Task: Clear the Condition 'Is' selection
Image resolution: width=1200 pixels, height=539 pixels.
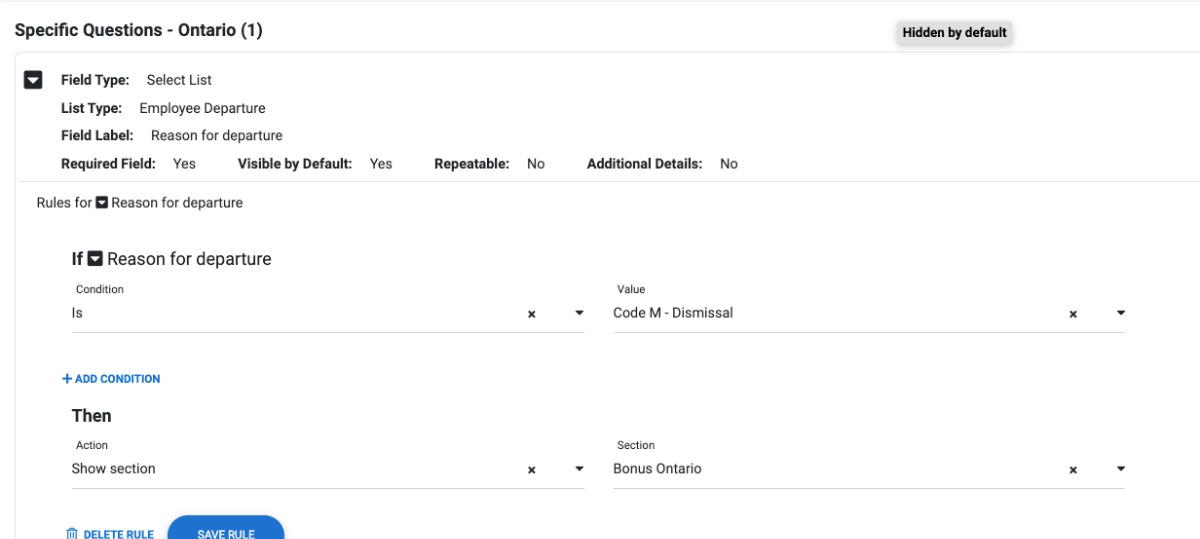Action: click(x=532, y=314)
